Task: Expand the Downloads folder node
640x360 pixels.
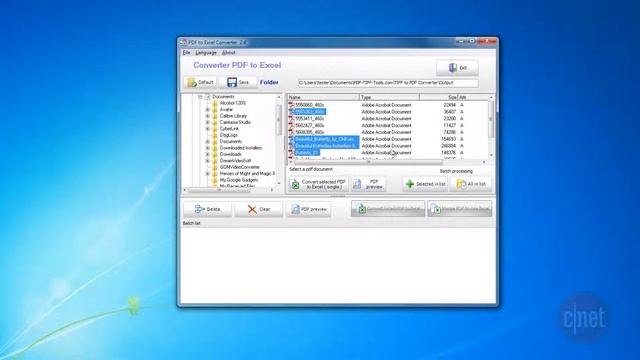Action: click(x=207, y=154)
